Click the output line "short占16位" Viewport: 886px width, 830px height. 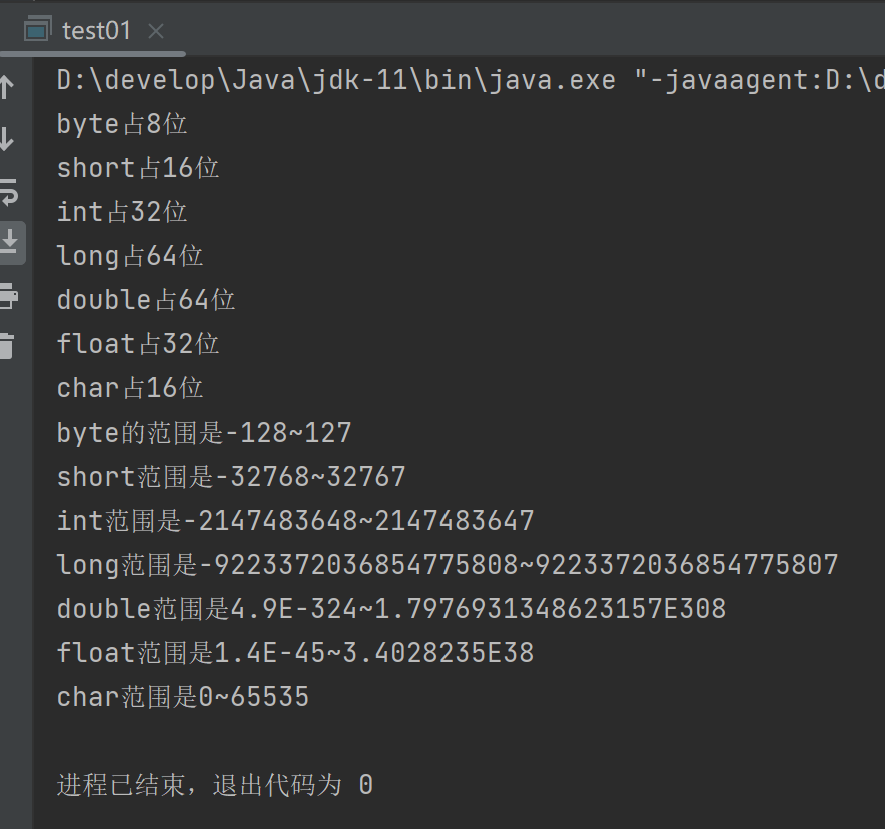tap(138, 168)
